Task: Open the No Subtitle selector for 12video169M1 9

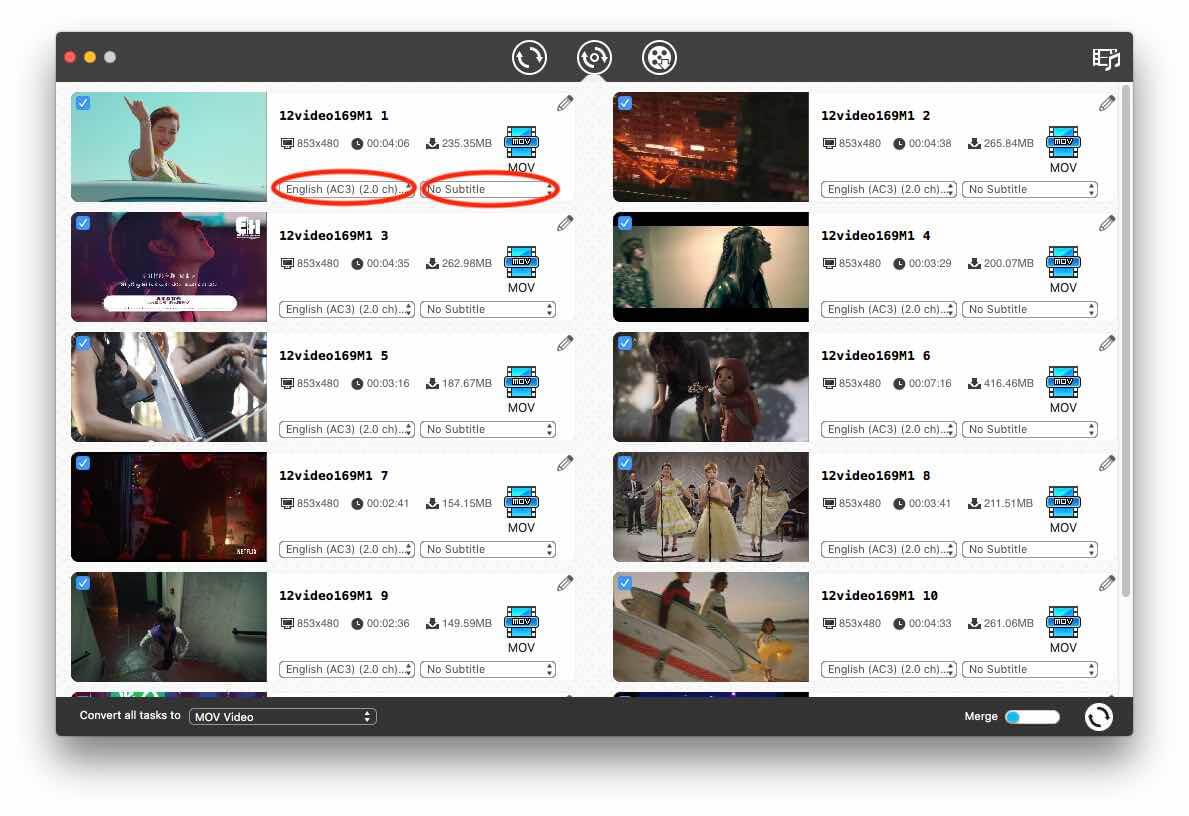Action: click(x=488, y=668)
